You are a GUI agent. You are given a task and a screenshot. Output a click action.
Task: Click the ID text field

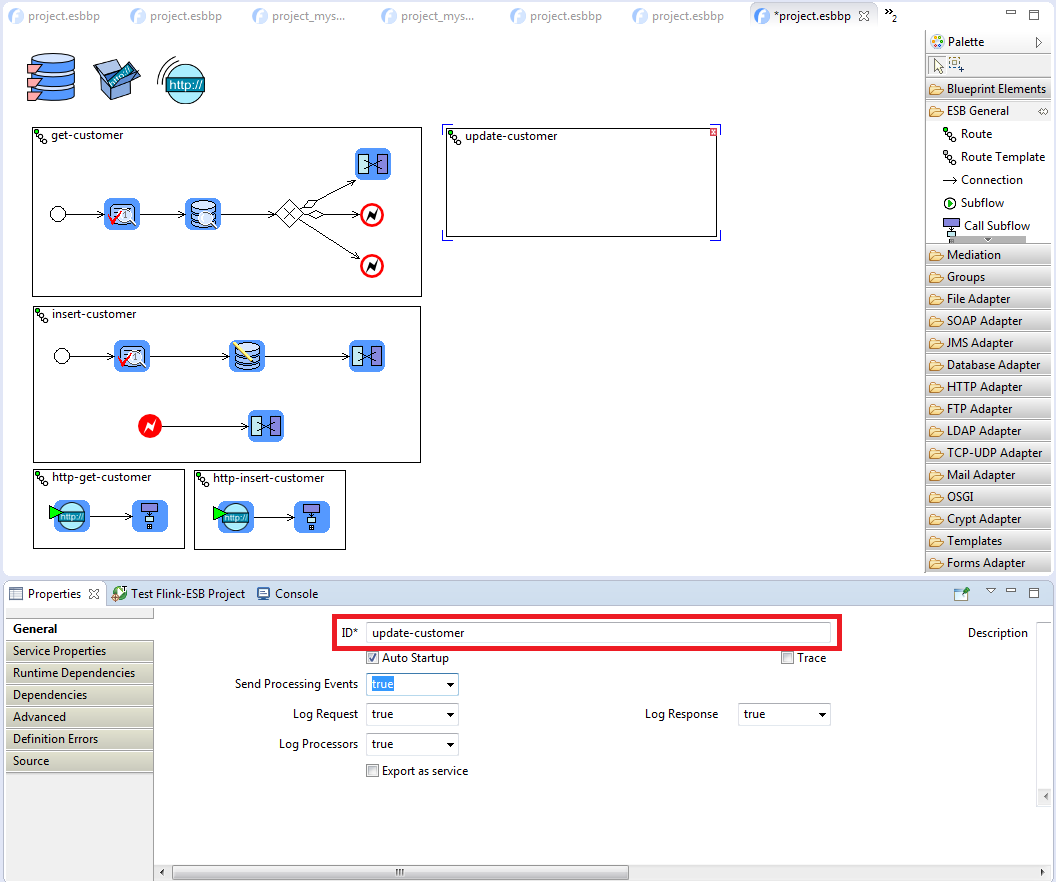pyautogui.click(x=598, y=633)
